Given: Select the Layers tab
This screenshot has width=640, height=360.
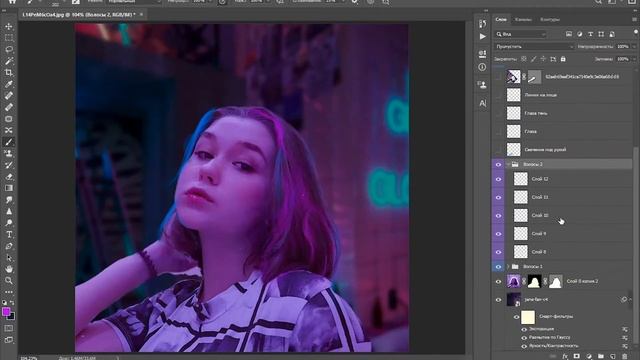Looking at the screenshot, I should point(501,19).
